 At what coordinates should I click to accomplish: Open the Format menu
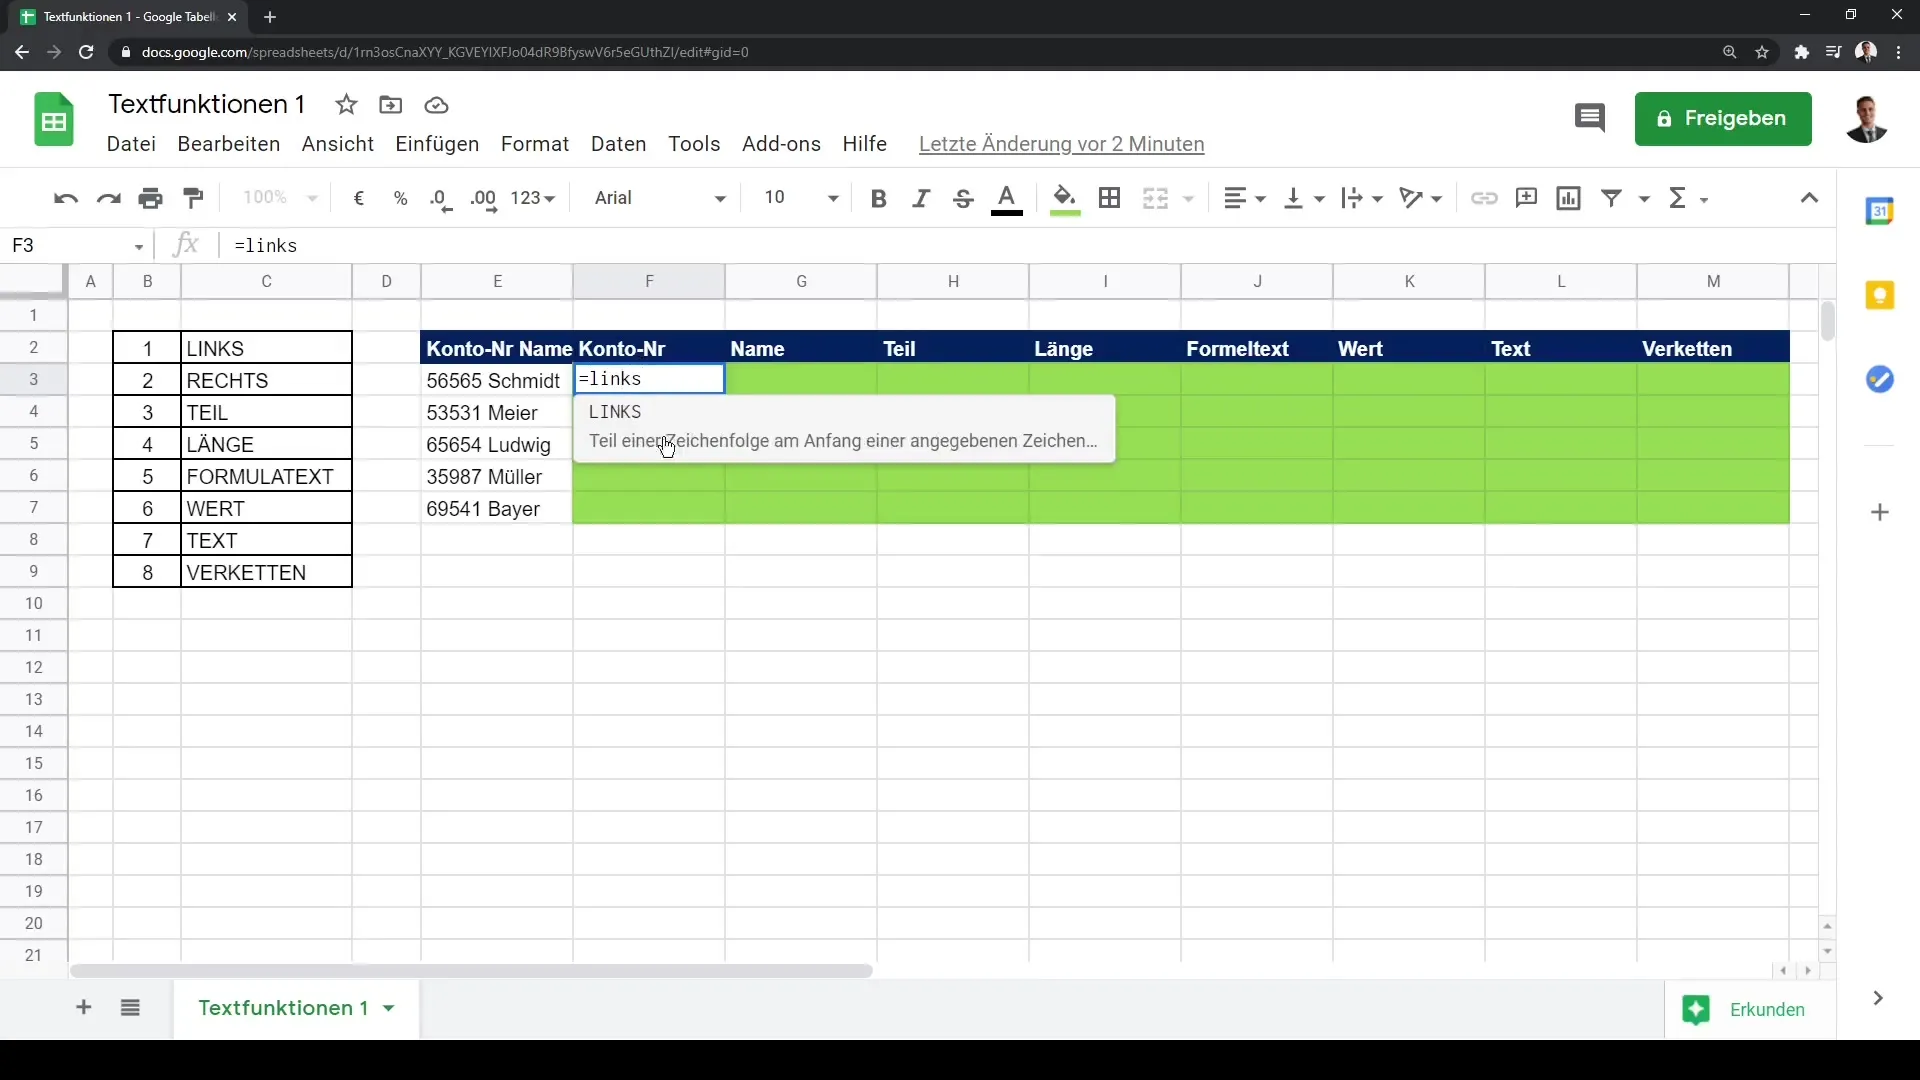click(535, 144)
